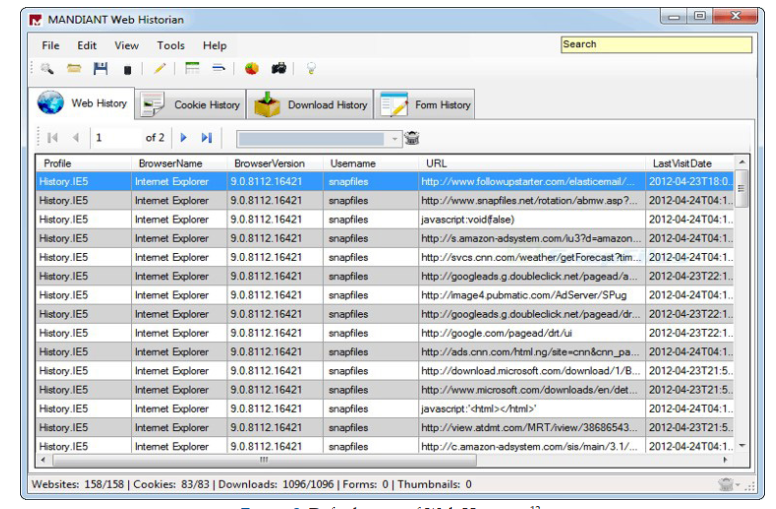This screenshot has height=509, width=776.
Task: Click the floppy disk save icon
Action: pos(100,68)
